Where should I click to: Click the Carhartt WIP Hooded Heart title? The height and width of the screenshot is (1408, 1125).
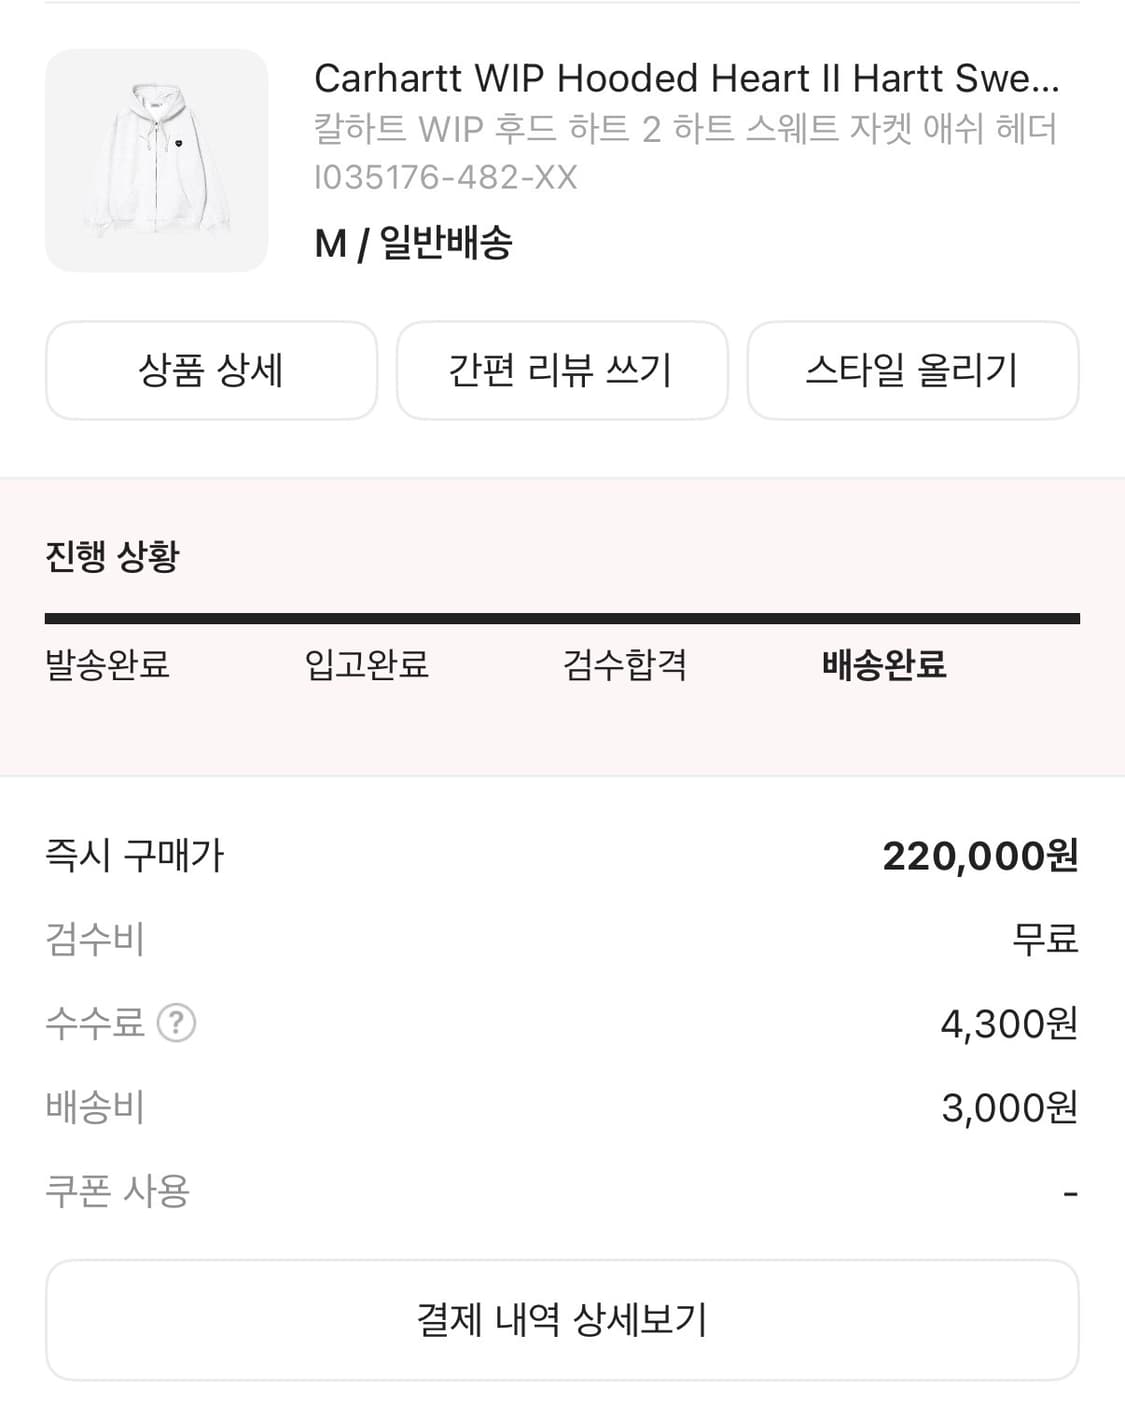[x=686, y=78]
